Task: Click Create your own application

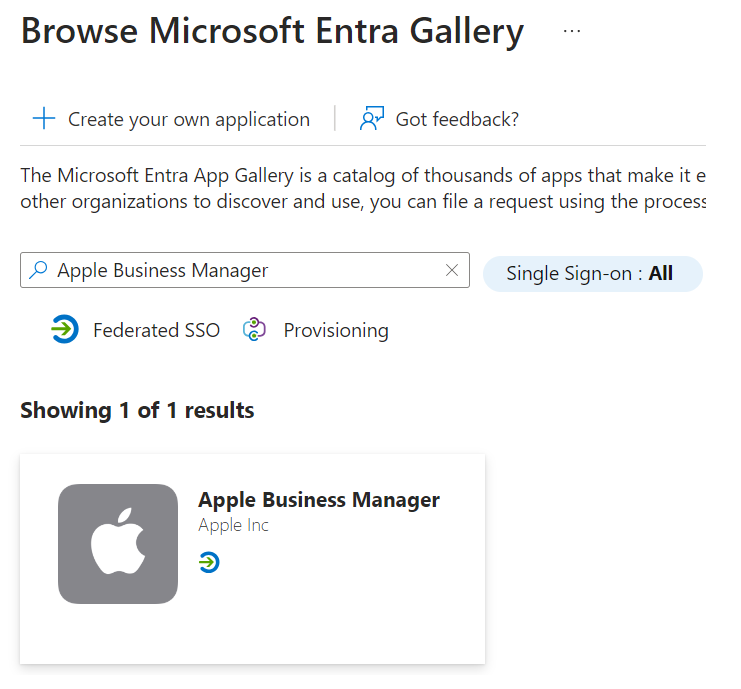Action: click(x=189, y=119)
